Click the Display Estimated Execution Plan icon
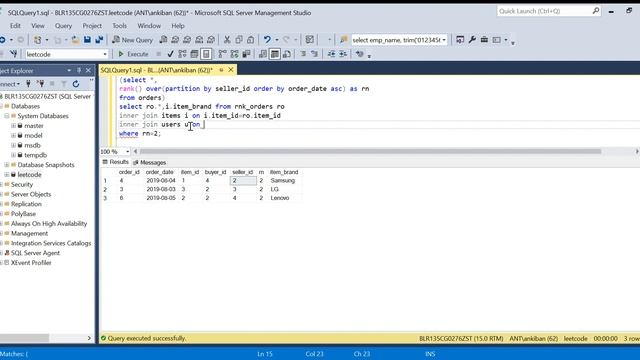 tap(182, 54)
